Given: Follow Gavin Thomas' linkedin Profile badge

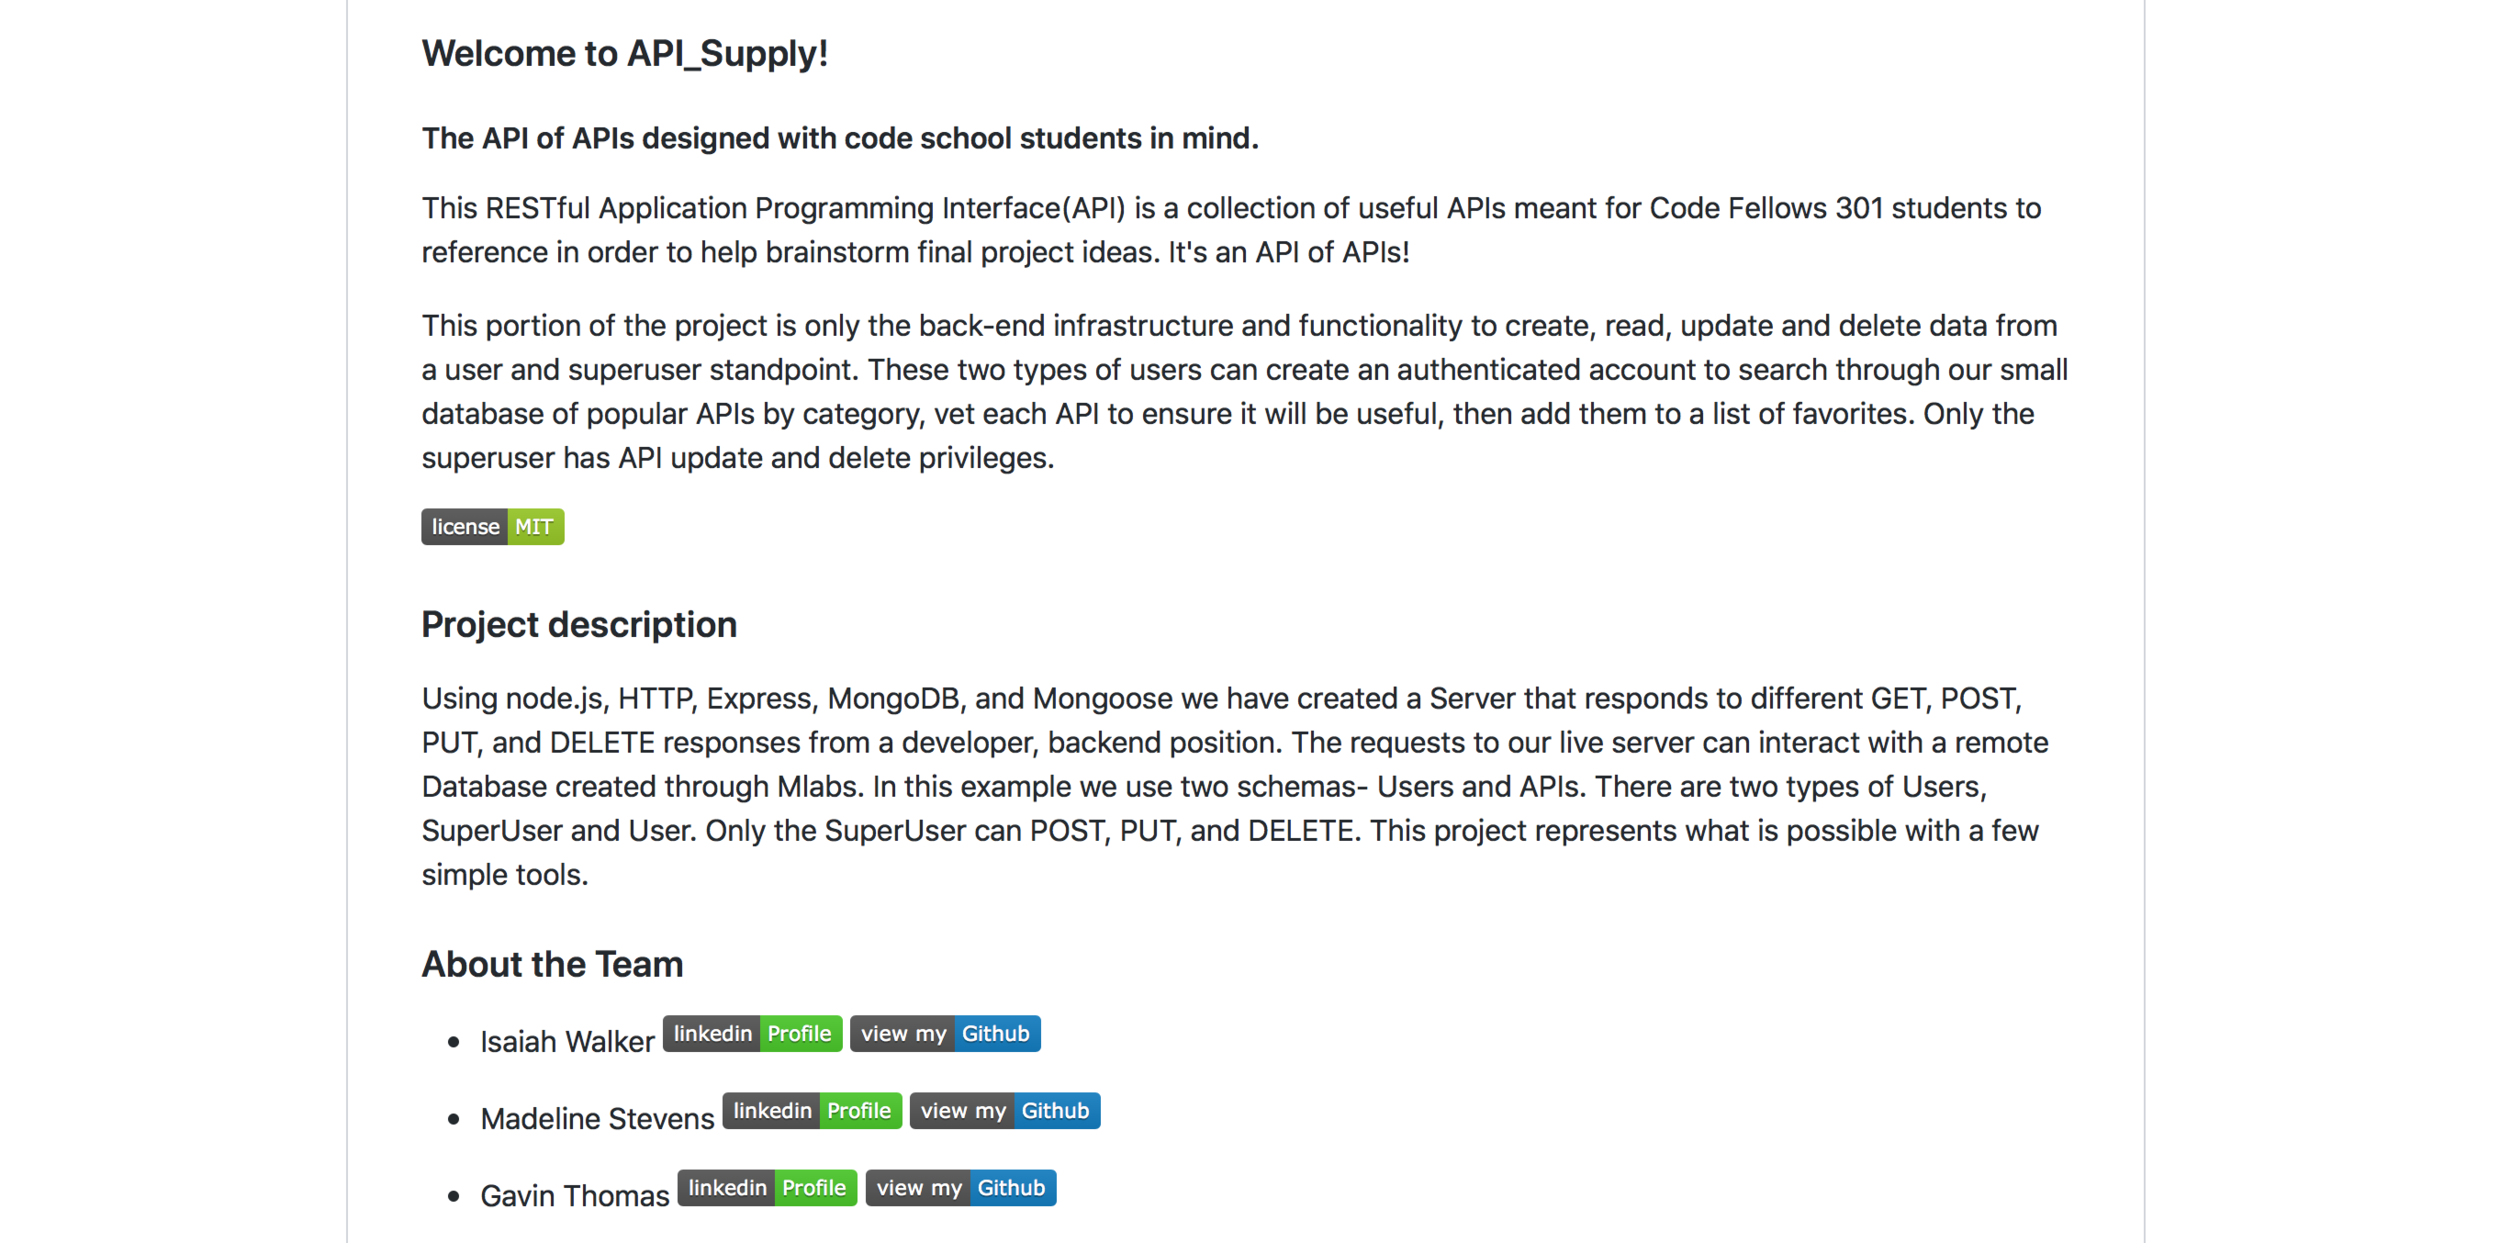Looking at the screenshot, I should 767,1187.
